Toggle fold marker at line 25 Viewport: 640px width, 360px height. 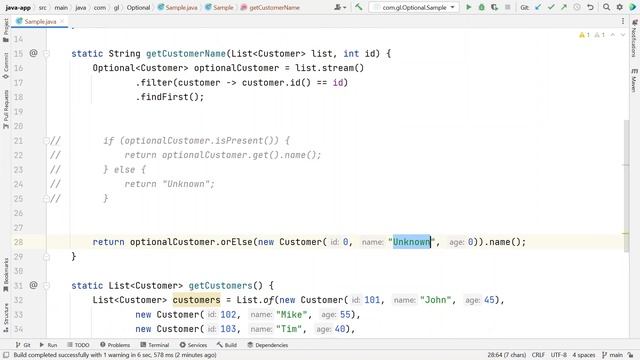click(46, 199)
